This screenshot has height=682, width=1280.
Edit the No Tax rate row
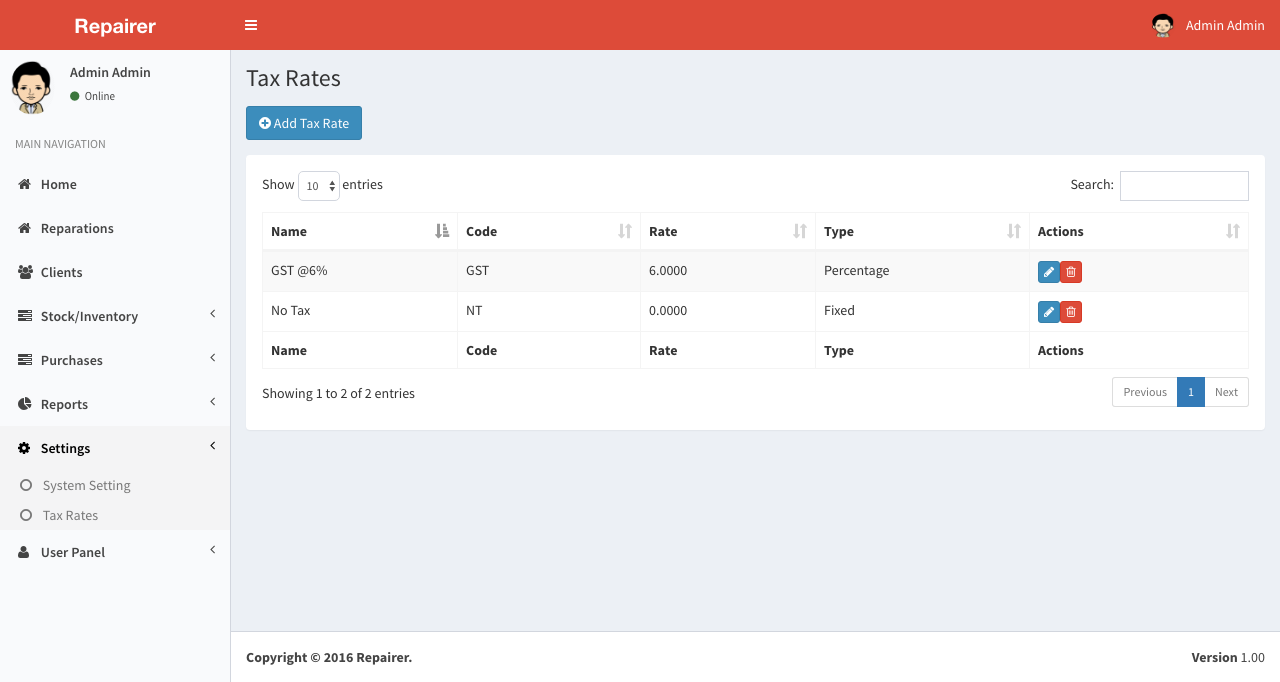[x=1048, y=312]
